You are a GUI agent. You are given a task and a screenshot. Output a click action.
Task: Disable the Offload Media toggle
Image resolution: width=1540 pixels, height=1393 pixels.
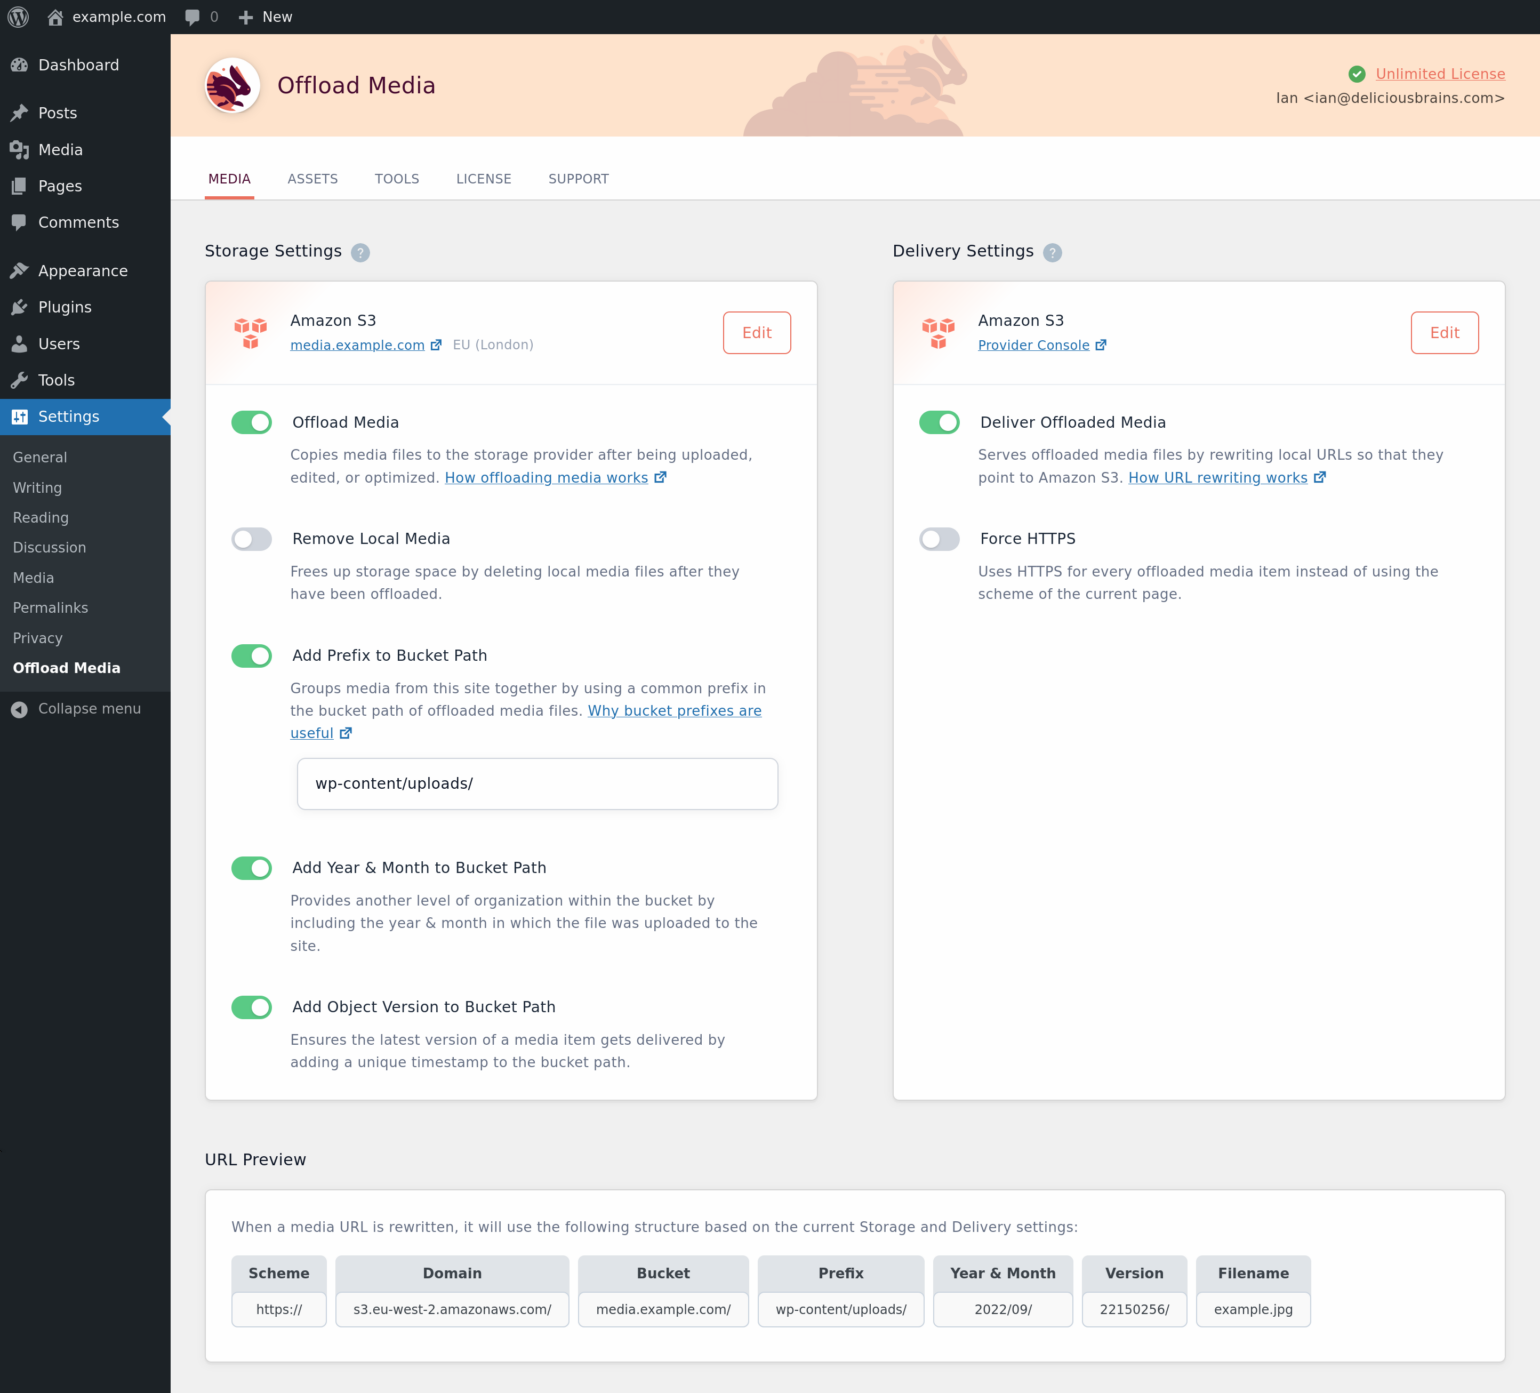(x=252, y=422)
